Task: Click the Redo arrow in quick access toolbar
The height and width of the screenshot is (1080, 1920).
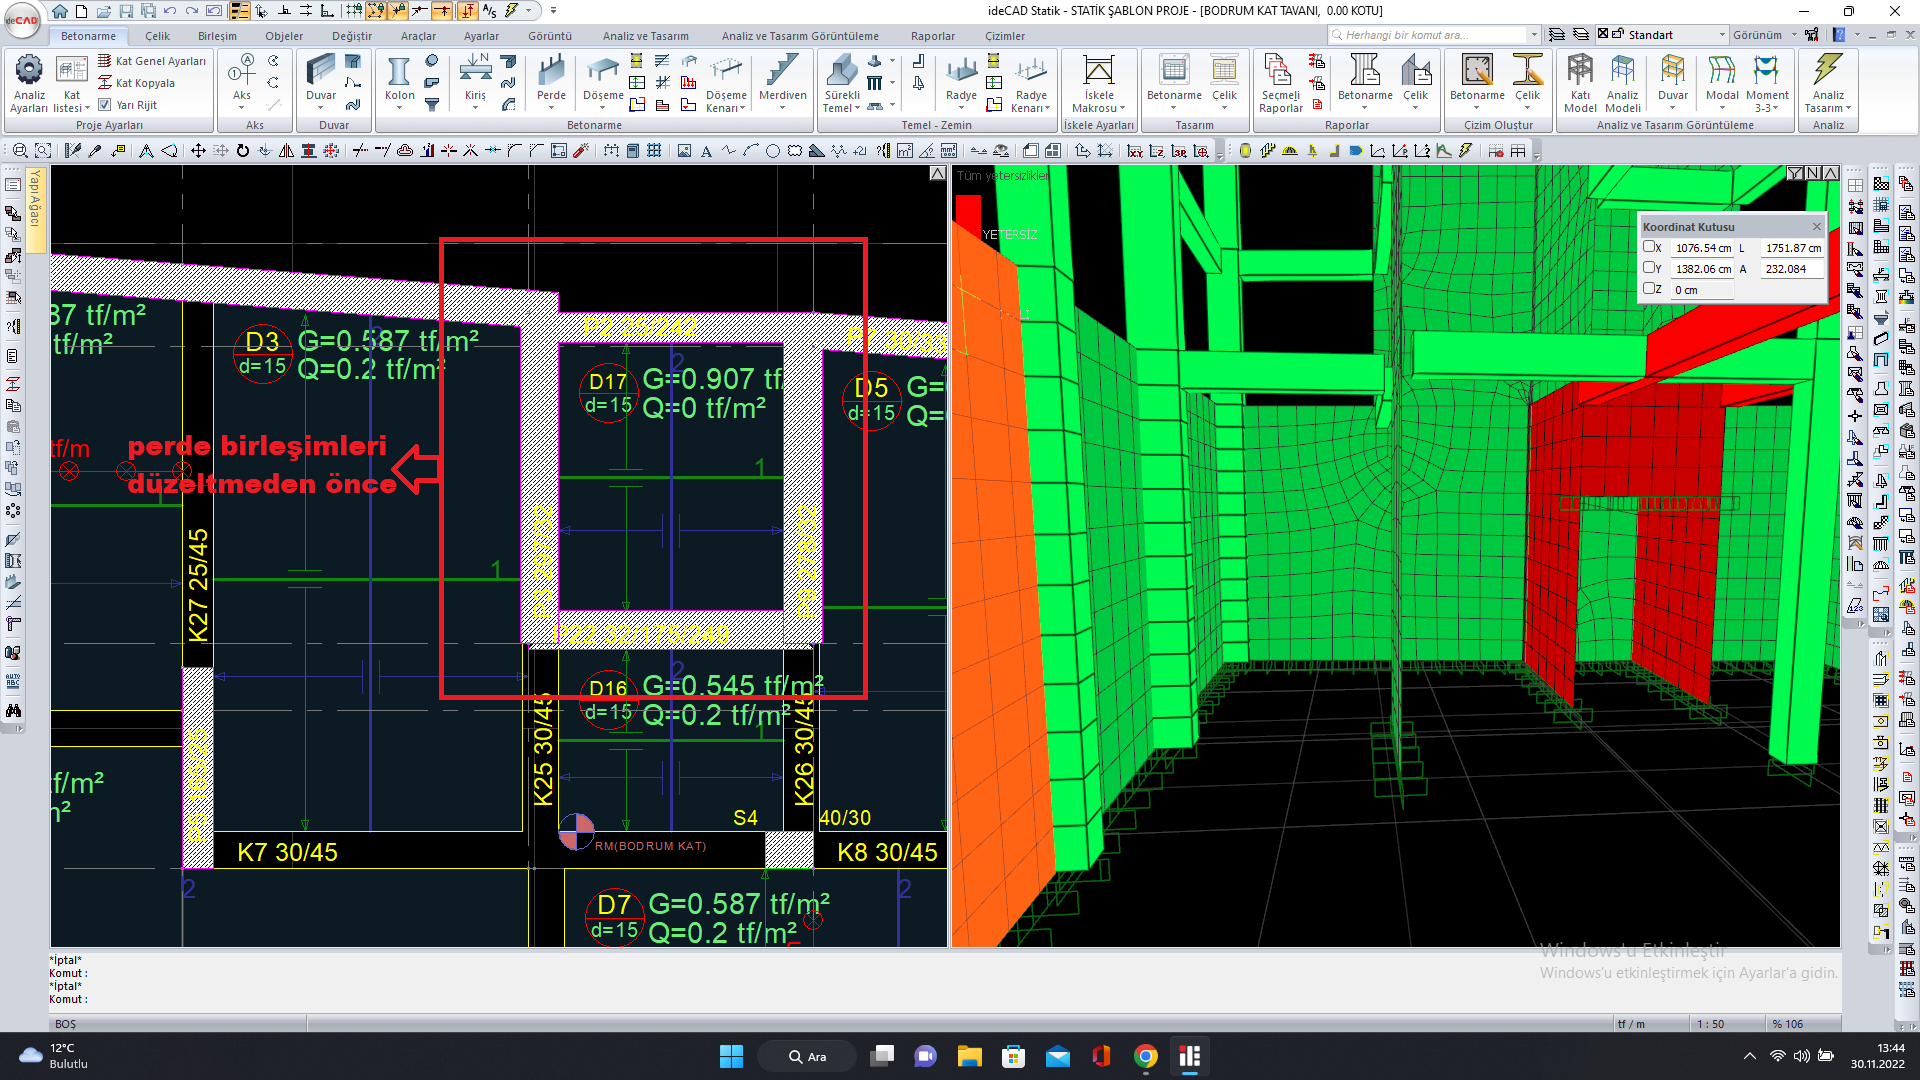Action: pos(192,11)
